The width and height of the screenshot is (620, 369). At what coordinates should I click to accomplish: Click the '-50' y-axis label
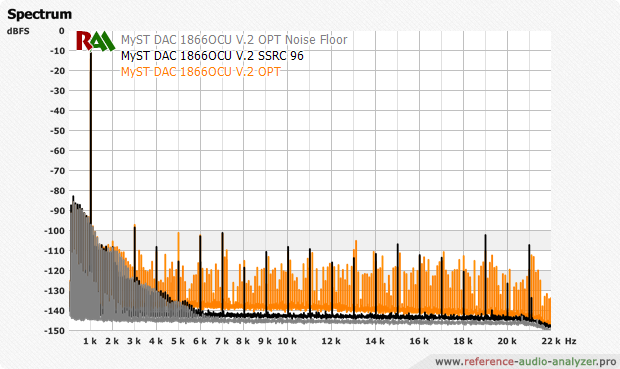(x=57, y=131)
